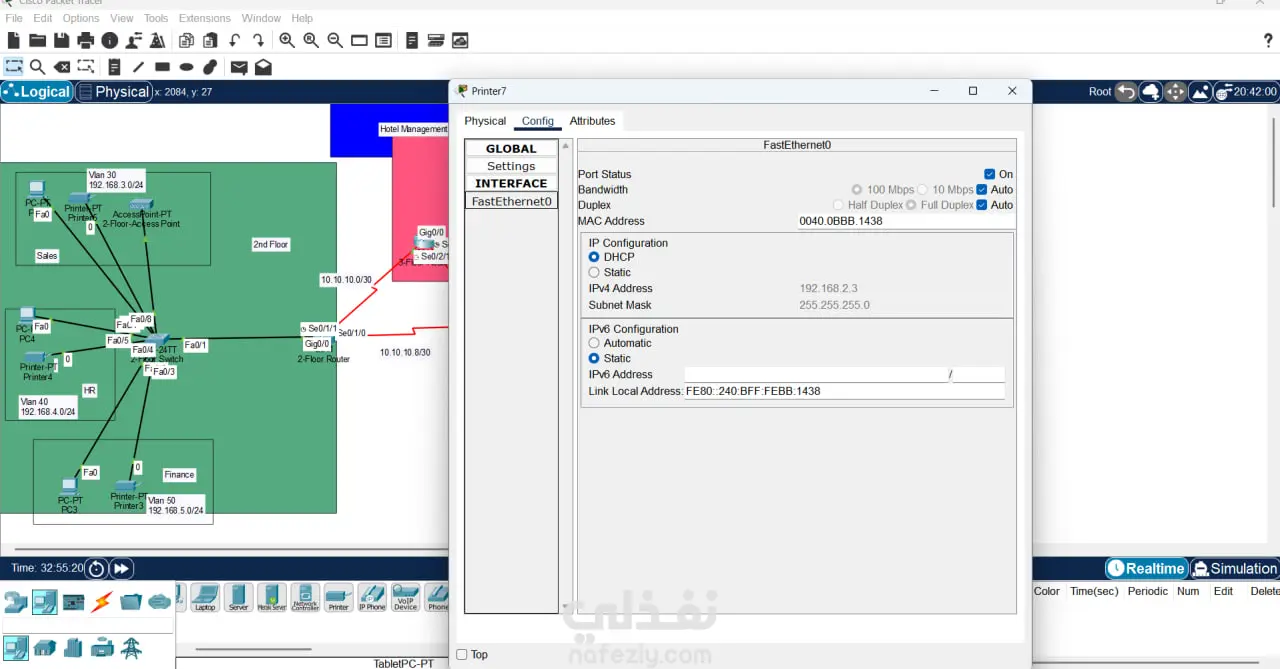Pick the Delete tool
The image size is (1280, 669).
pyautogui.click(x=62, y=67)
